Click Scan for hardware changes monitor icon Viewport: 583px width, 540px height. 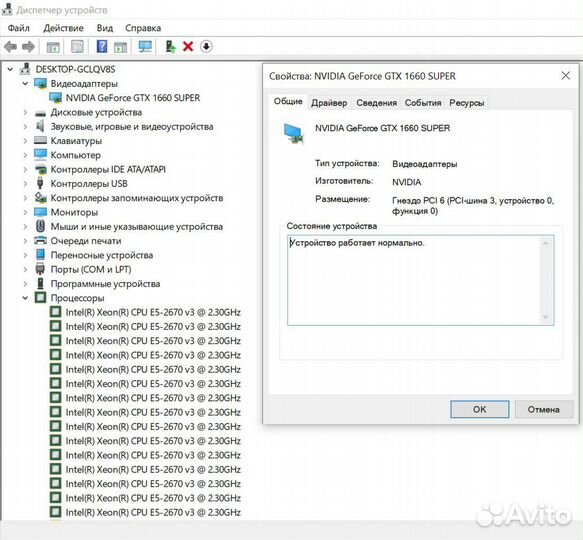(145, 47)
